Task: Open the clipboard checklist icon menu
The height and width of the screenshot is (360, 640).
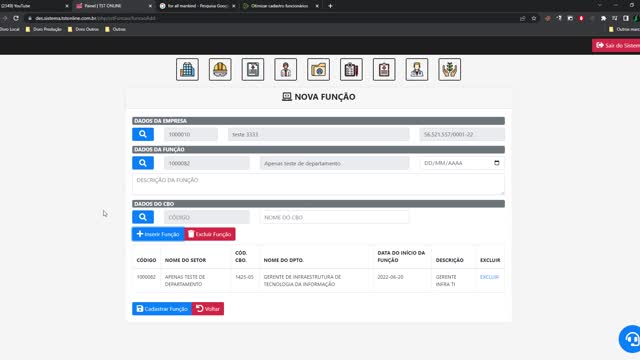Action: coord(351,69)
